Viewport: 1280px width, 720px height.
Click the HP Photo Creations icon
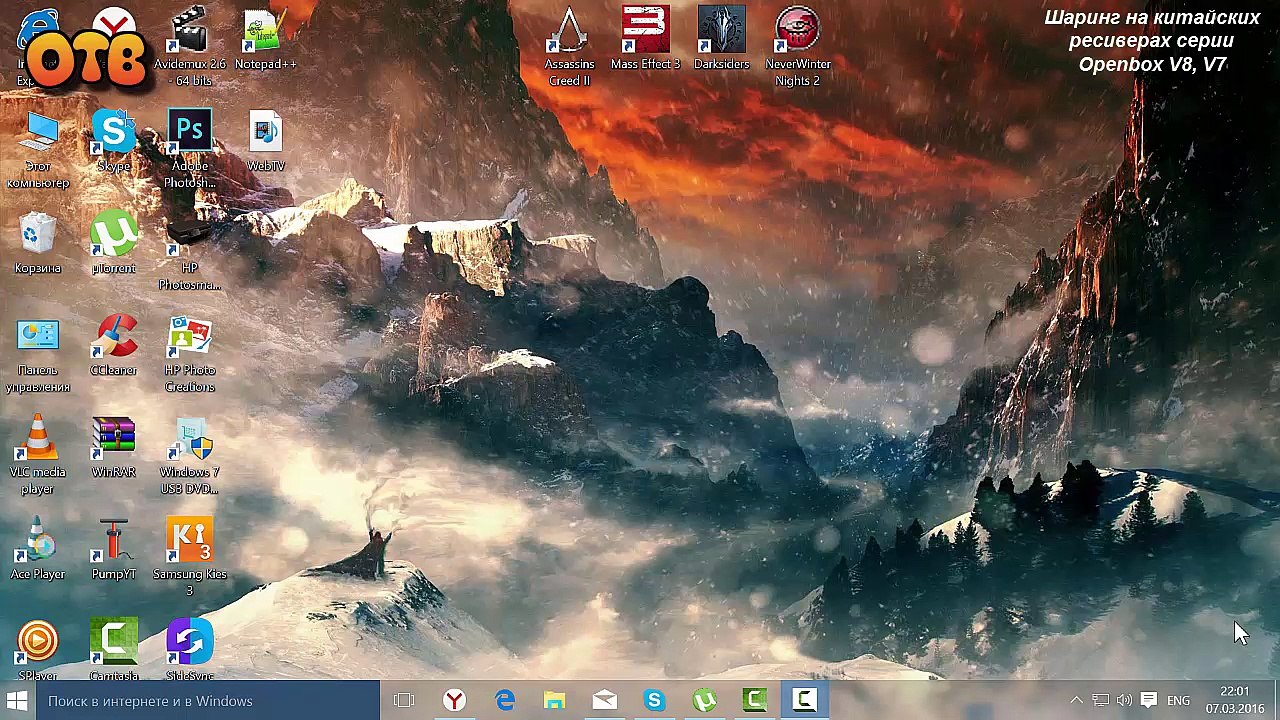tap(190, 354)
